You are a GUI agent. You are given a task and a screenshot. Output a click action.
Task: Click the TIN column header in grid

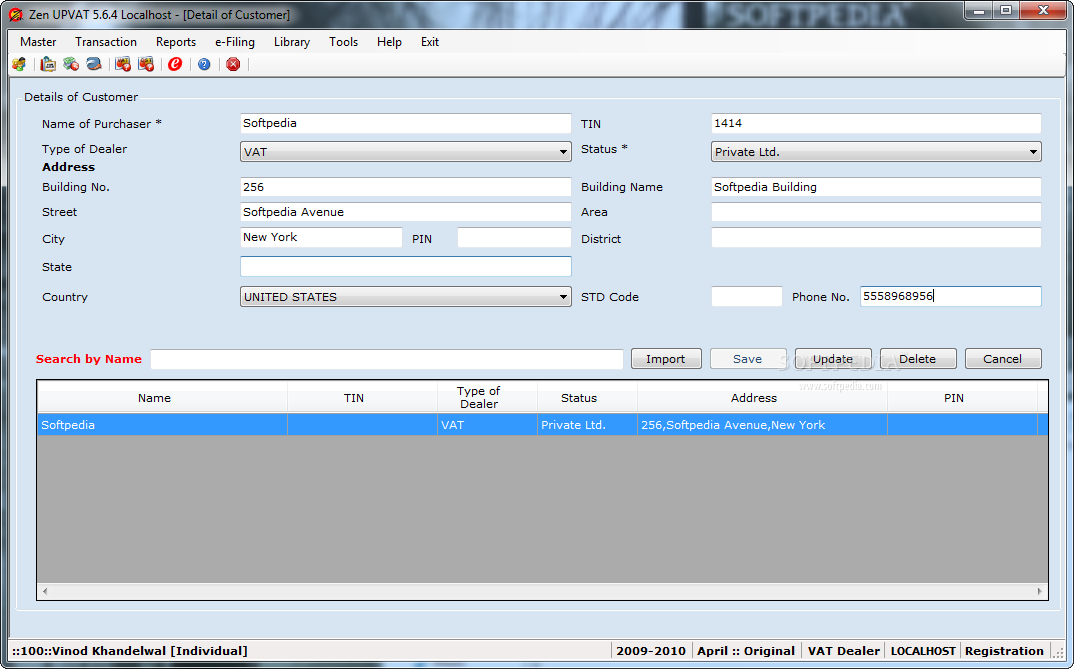click(362, 397)
